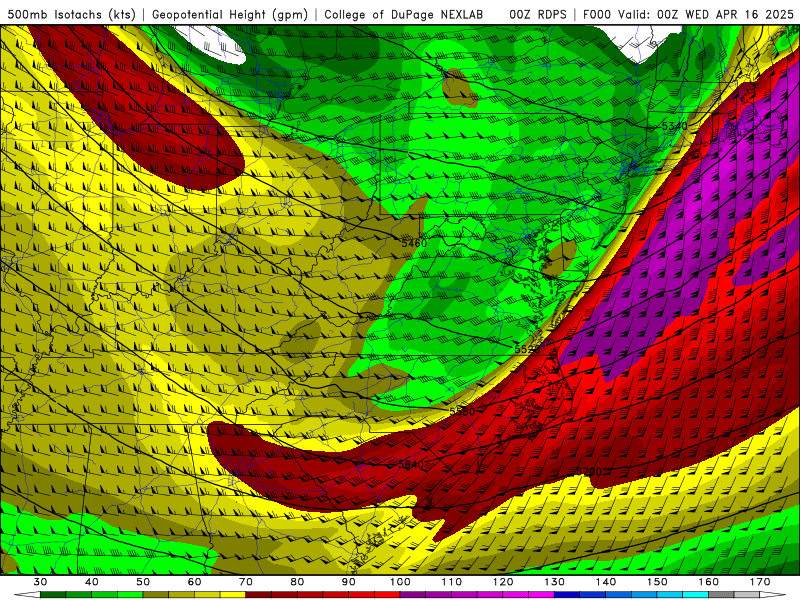Viewport: 800px width, 600px height.
Task: Click the 170 label on the colorbar
Action: tap(760, 582)
